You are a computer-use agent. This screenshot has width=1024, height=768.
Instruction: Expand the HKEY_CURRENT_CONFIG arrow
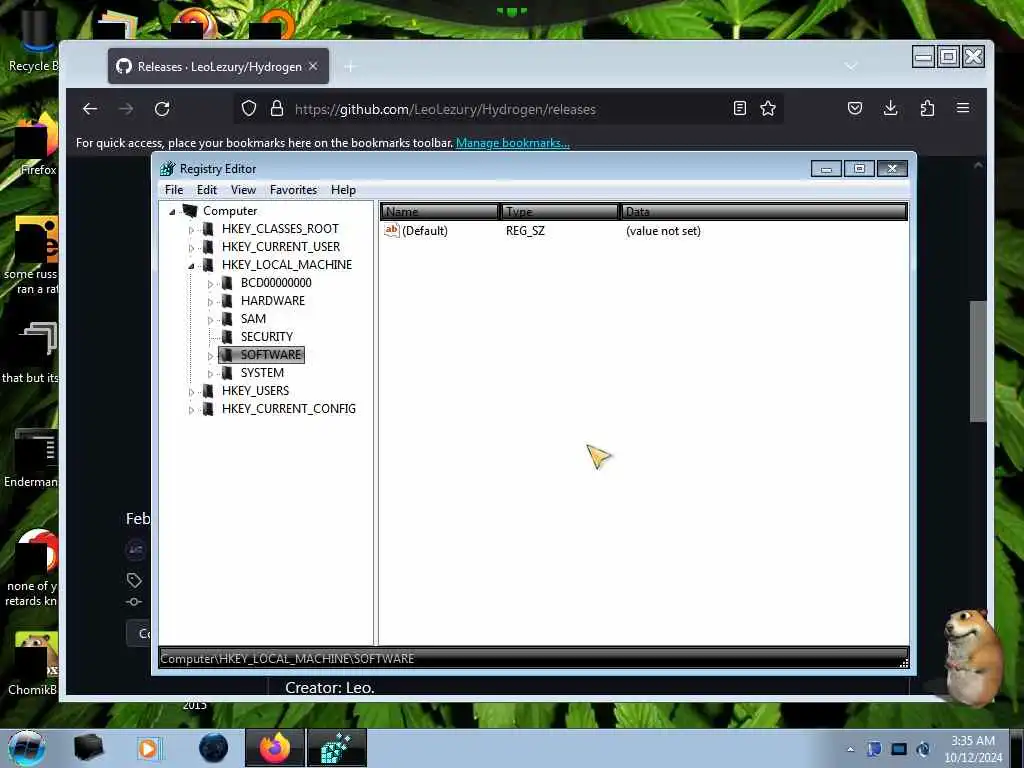[x=191, y=410]
